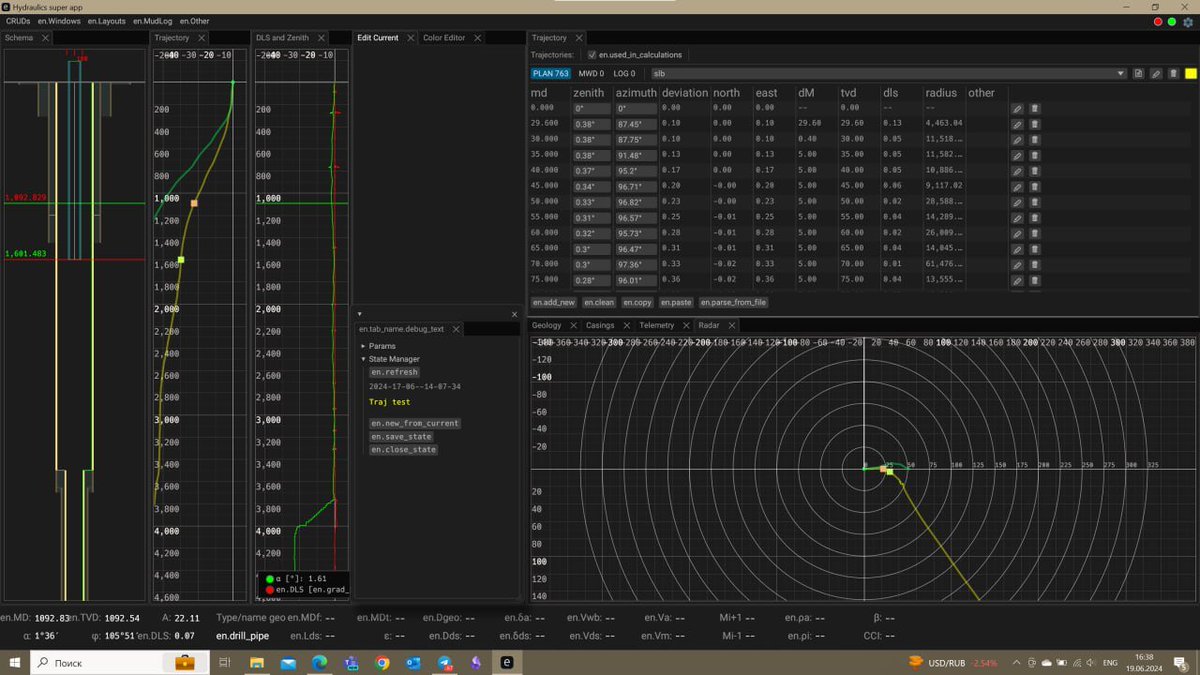
Task: Click the pencil icon next to slb dropdown
Action: (1156, 73)
